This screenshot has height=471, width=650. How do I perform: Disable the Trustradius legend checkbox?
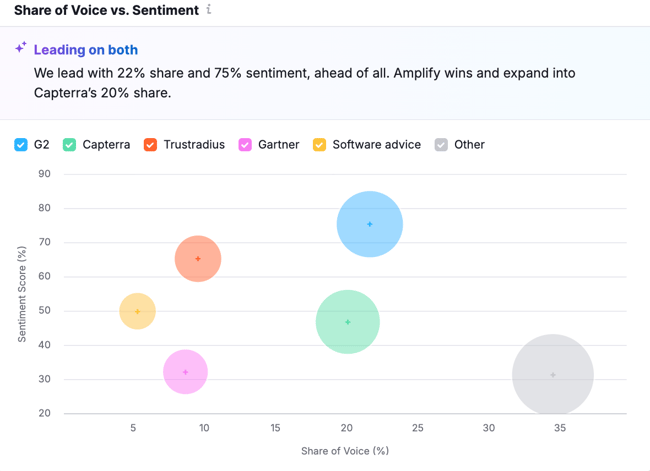(x=150, y=145)
